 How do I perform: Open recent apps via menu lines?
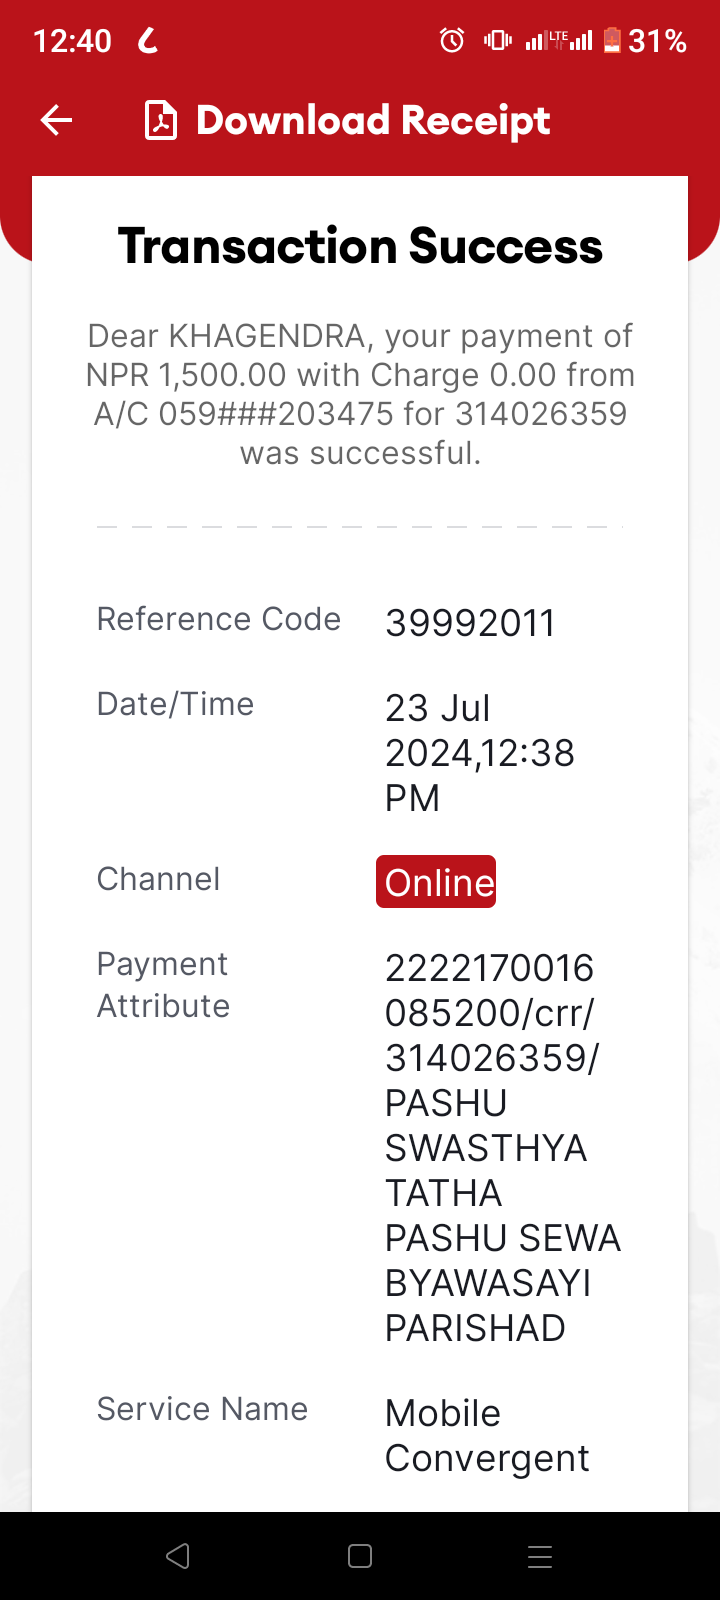coord(540,1556)
